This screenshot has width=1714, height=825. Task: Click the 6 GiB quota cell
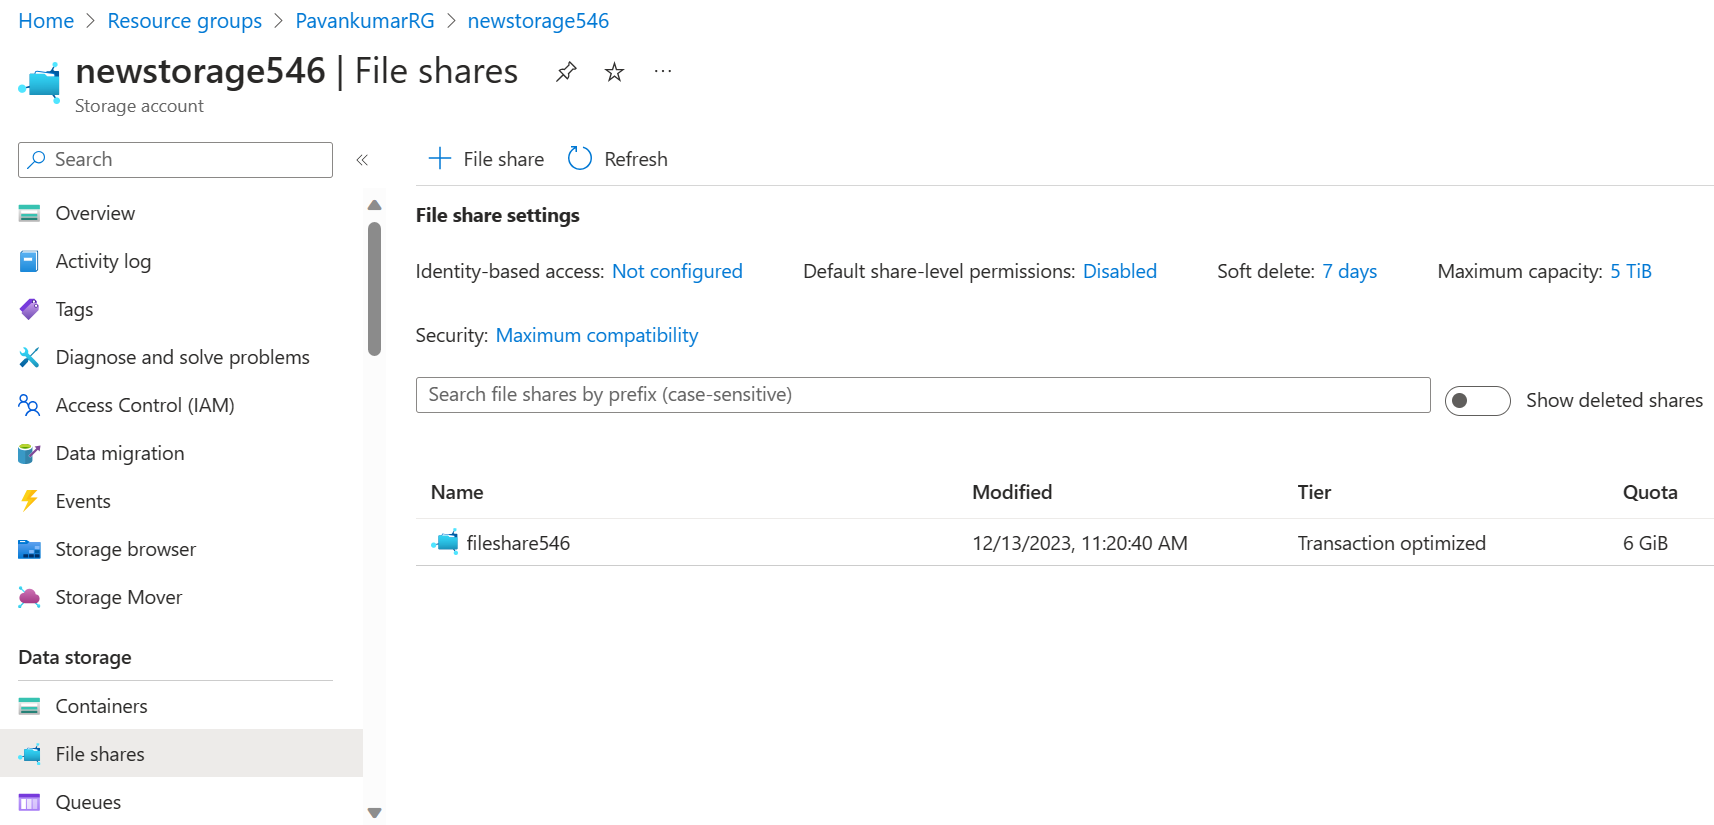(1645, 543)
